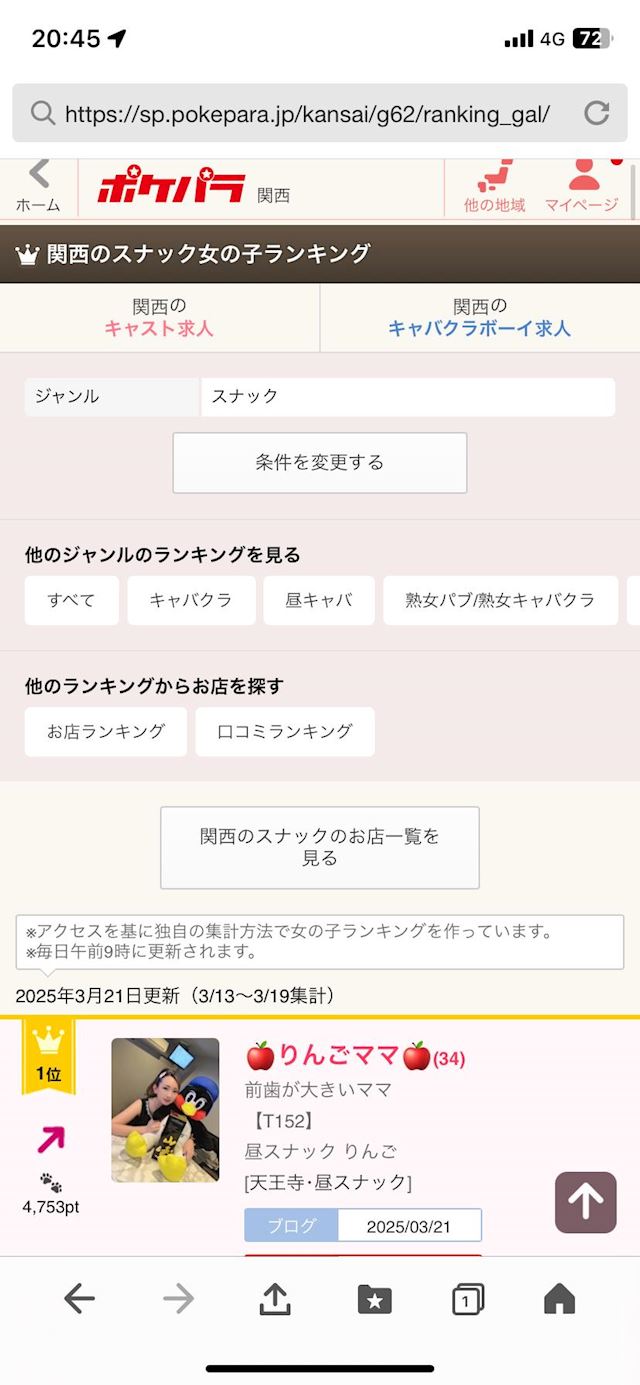Tap the scroll-to-top arrow button
This screenshot has height=1385, width=640.
[585, 1202]
